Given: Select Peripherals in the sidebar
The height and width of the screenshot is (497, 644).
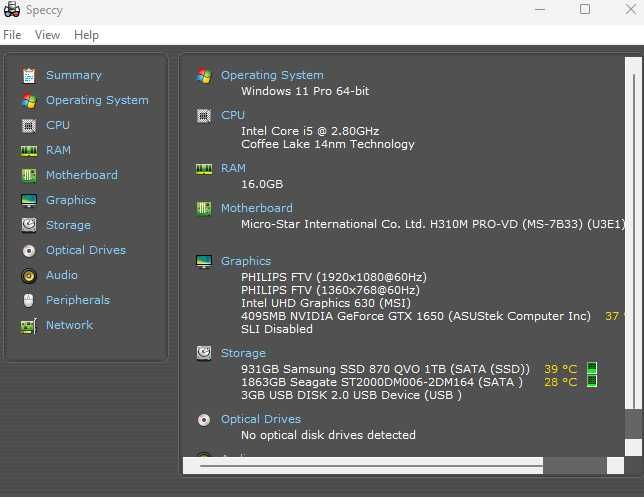Looking at the screenshot, I should tap(78, 300).
